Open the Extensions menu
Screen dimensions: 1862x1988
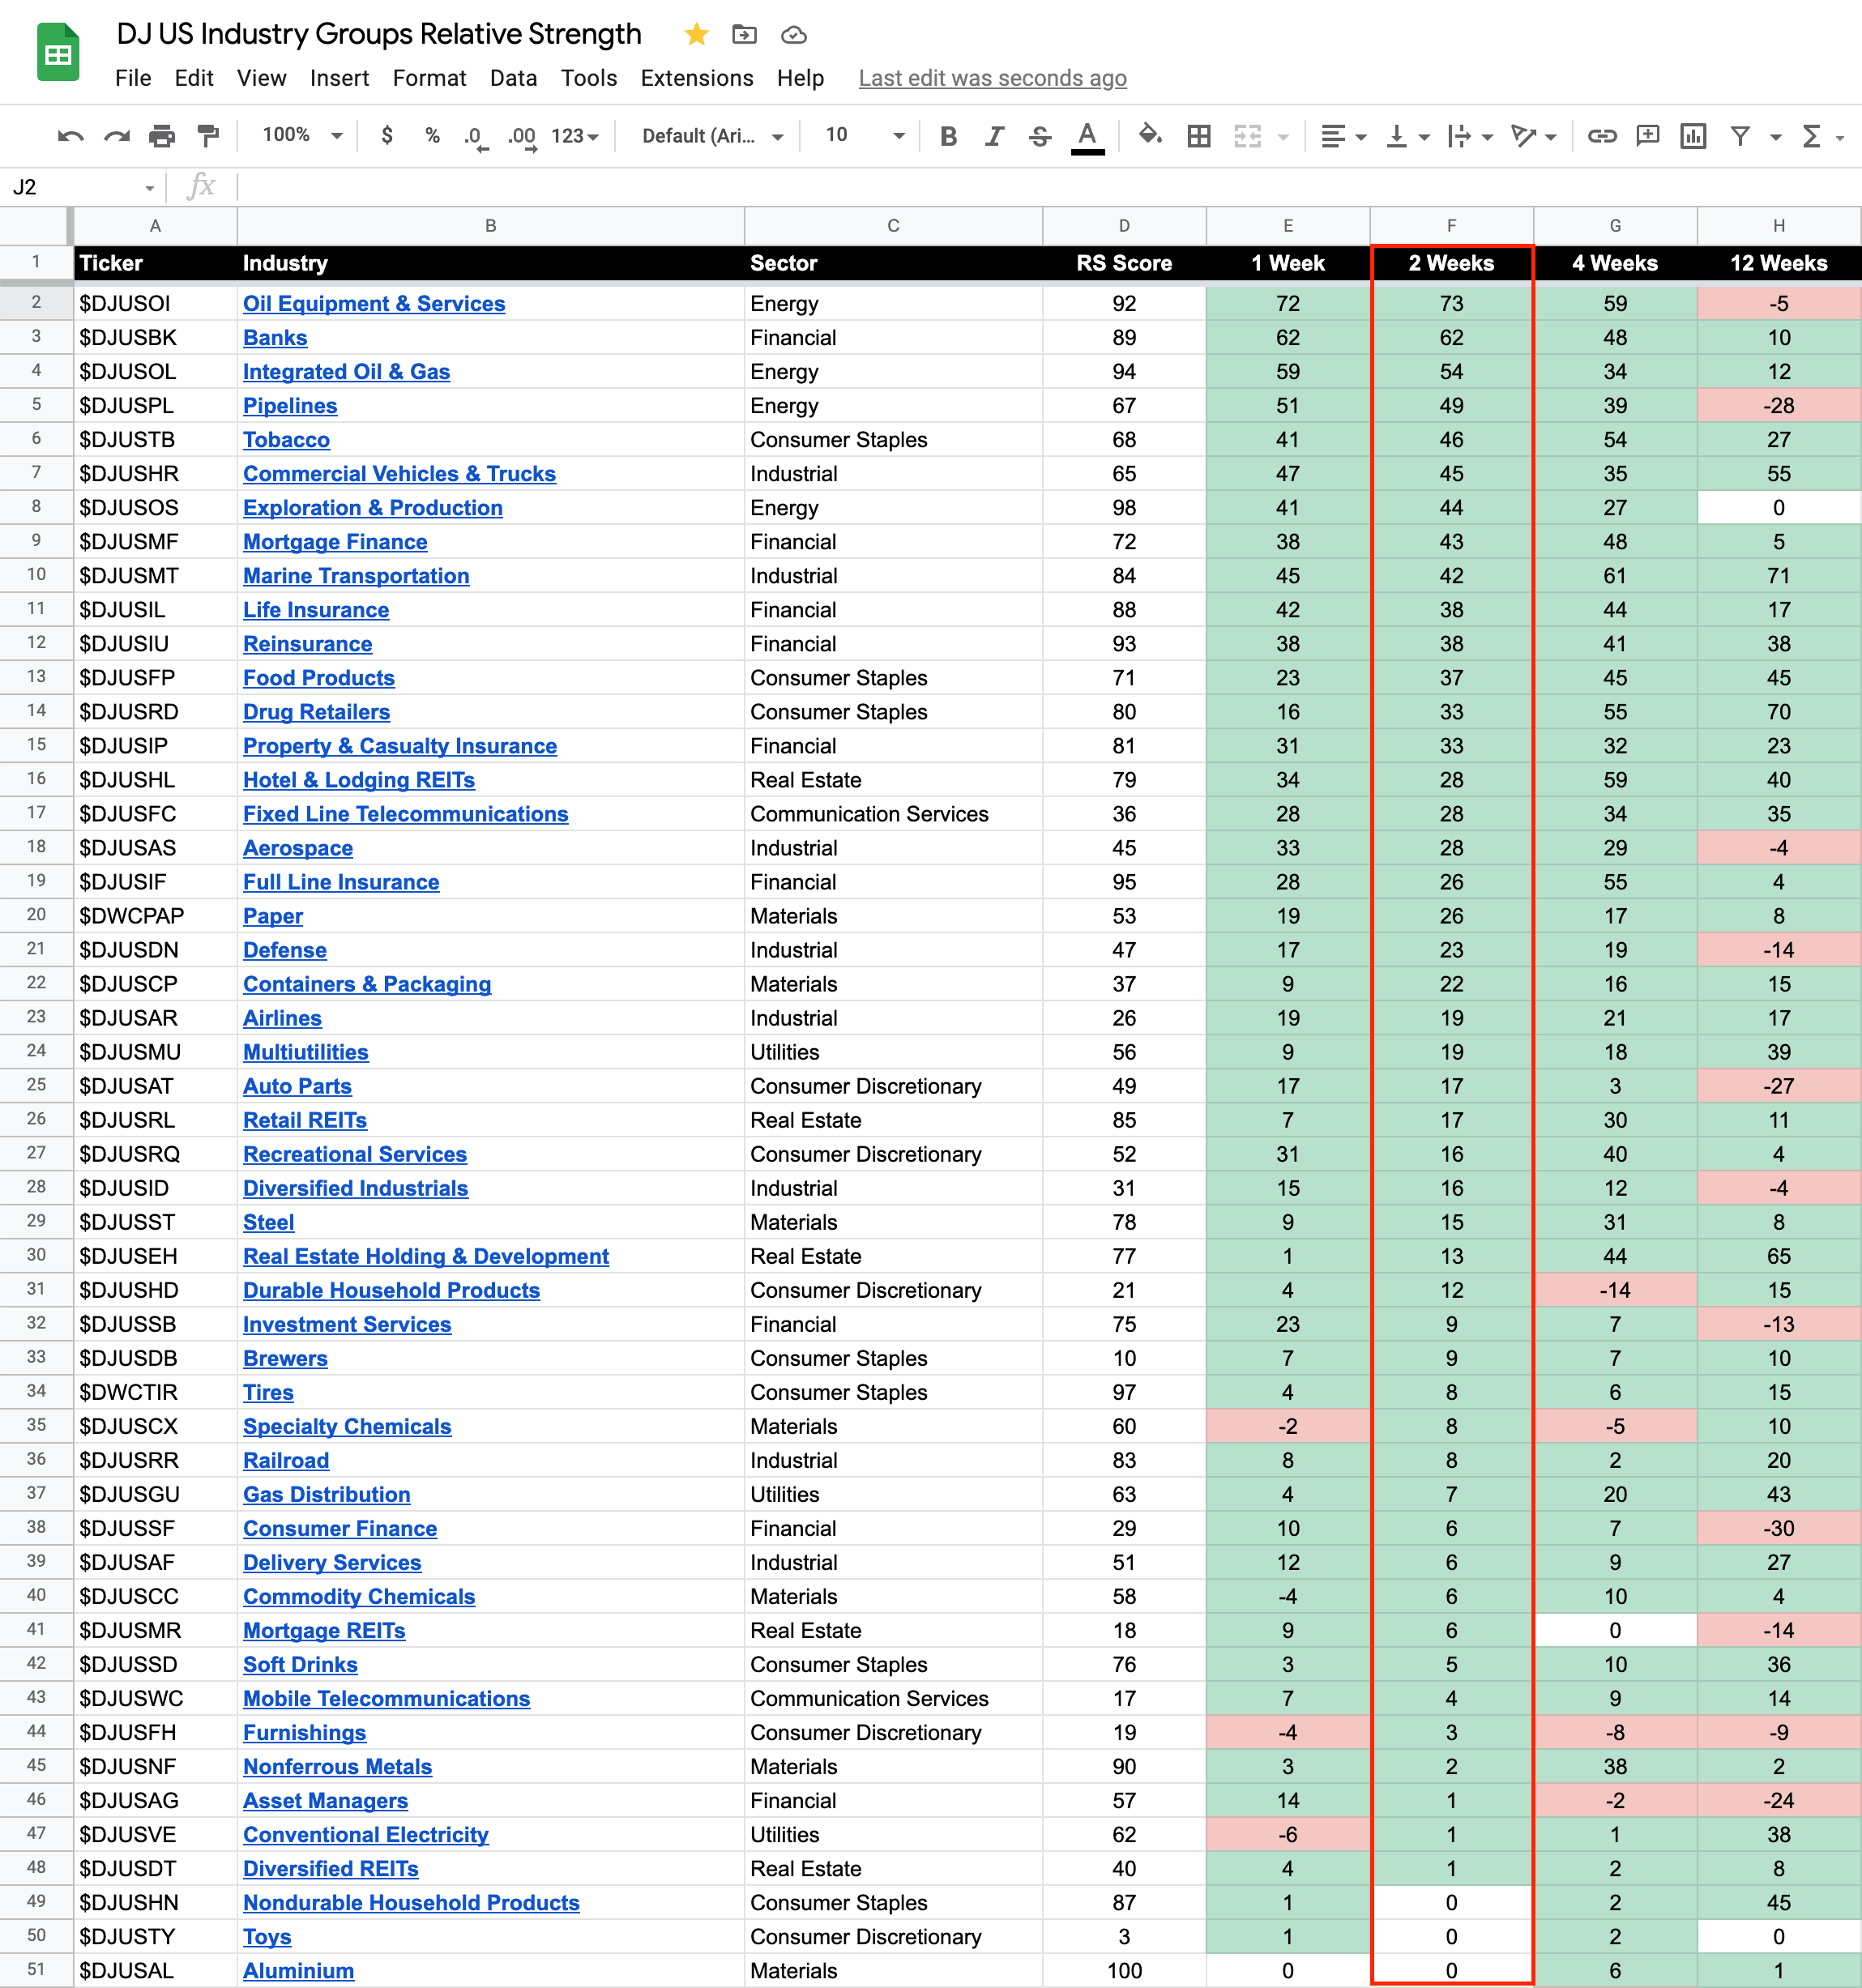[696, 78]
